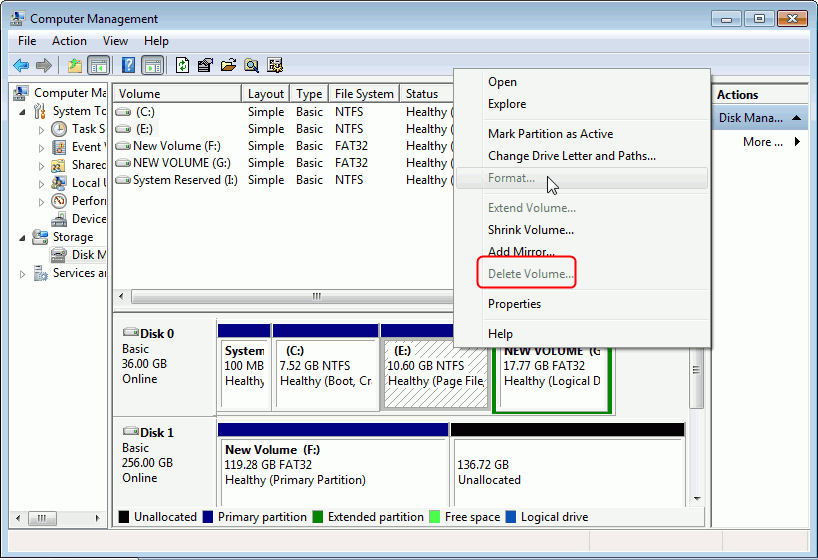The height and width of the screenshot is (560, 818).
Task: Click the Back arrow toolbar icon
Action: click(21, 65)
